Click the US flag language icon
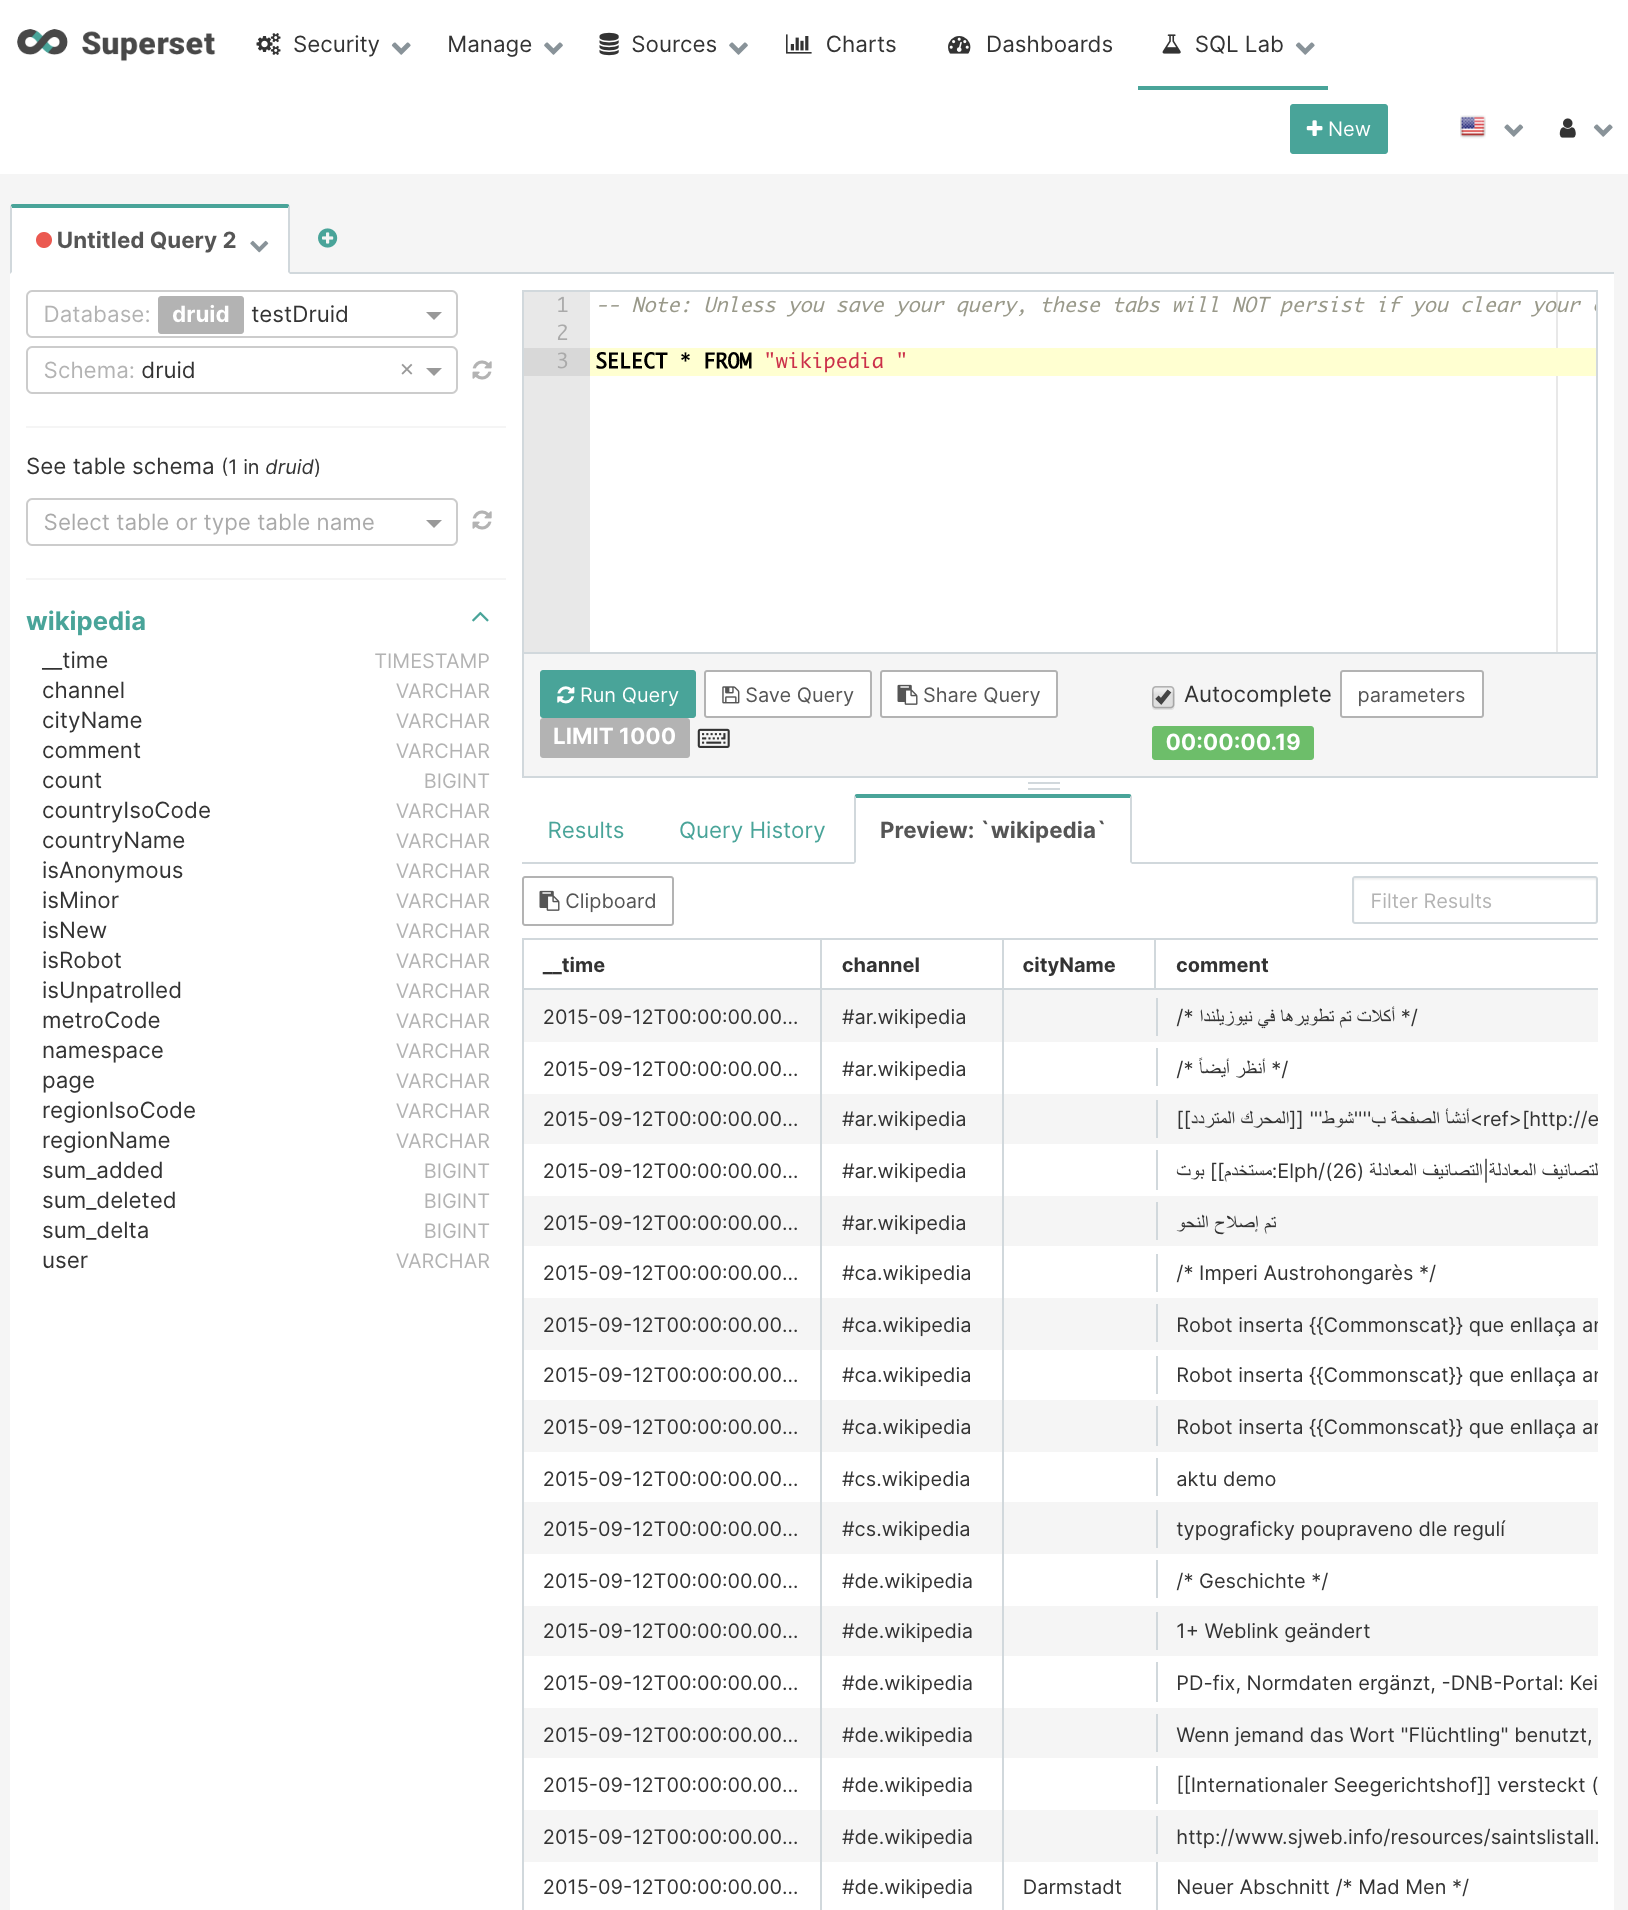The height and width of the screenshot is (1910, 1628). pyautogui.click(x=1473, y=127)
